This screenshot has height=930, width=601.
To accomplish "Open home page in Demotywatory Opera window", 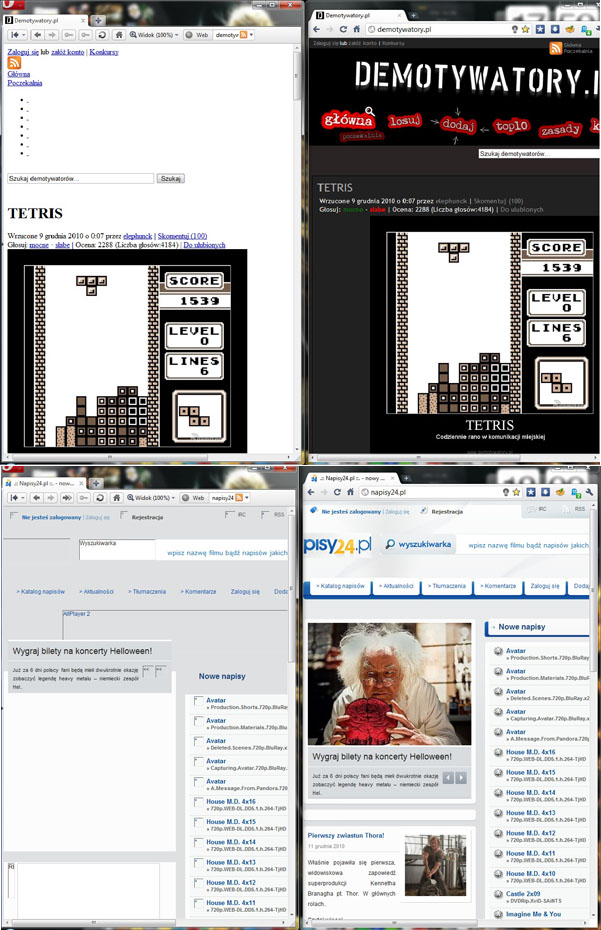I will (x=119, y=35).
